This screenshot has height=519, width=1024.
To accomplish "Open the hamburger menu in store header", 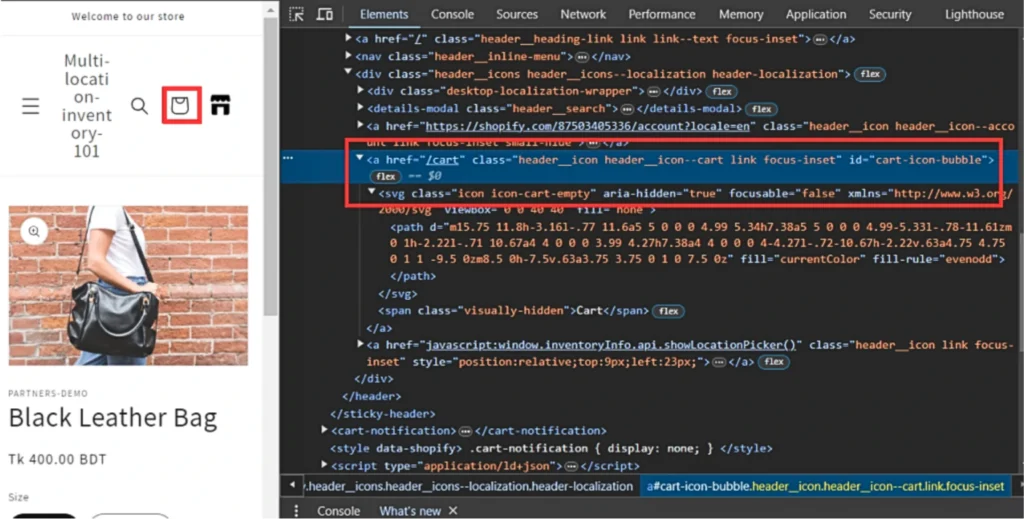I will pyautogui.click(x=31, y=106).
